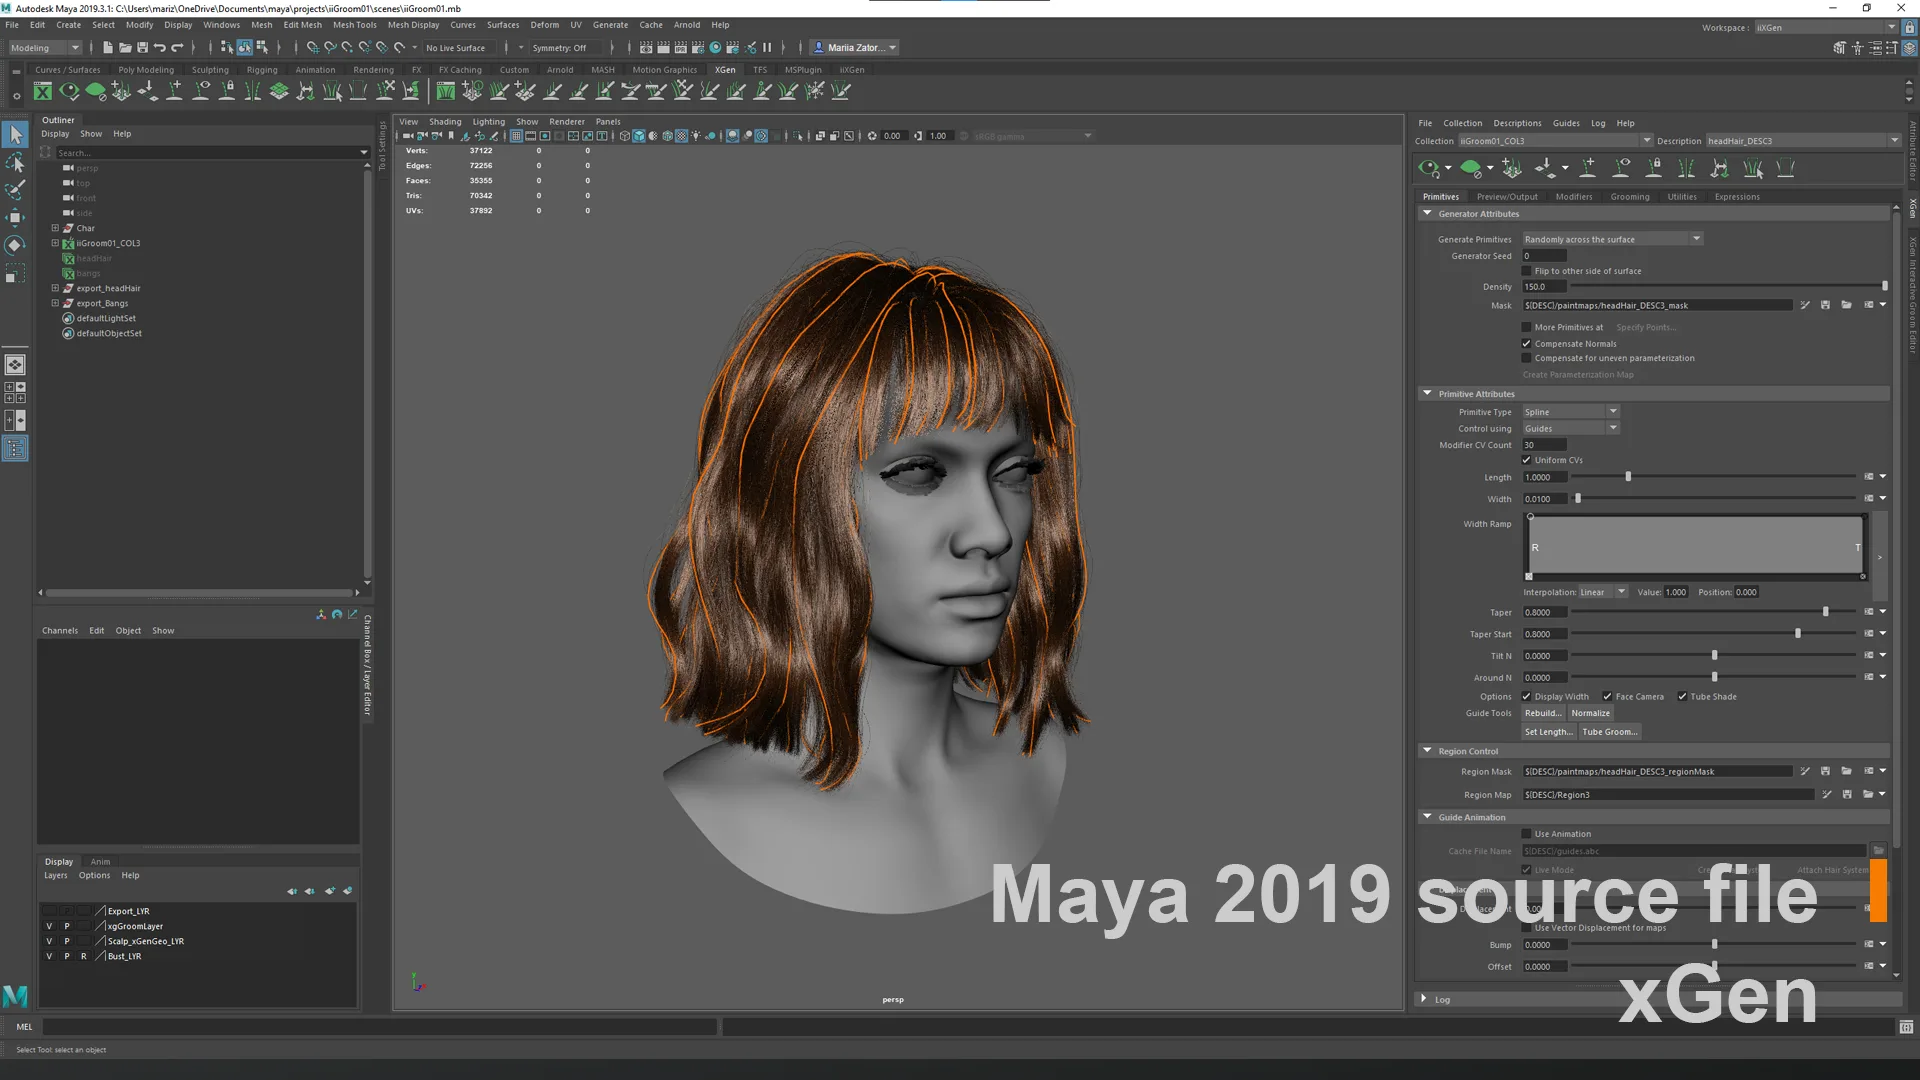This screenshot has height=1080, width=1920.
Task: Select the Add Guides tool in XGen toolbar
Action: point(1587,168)
